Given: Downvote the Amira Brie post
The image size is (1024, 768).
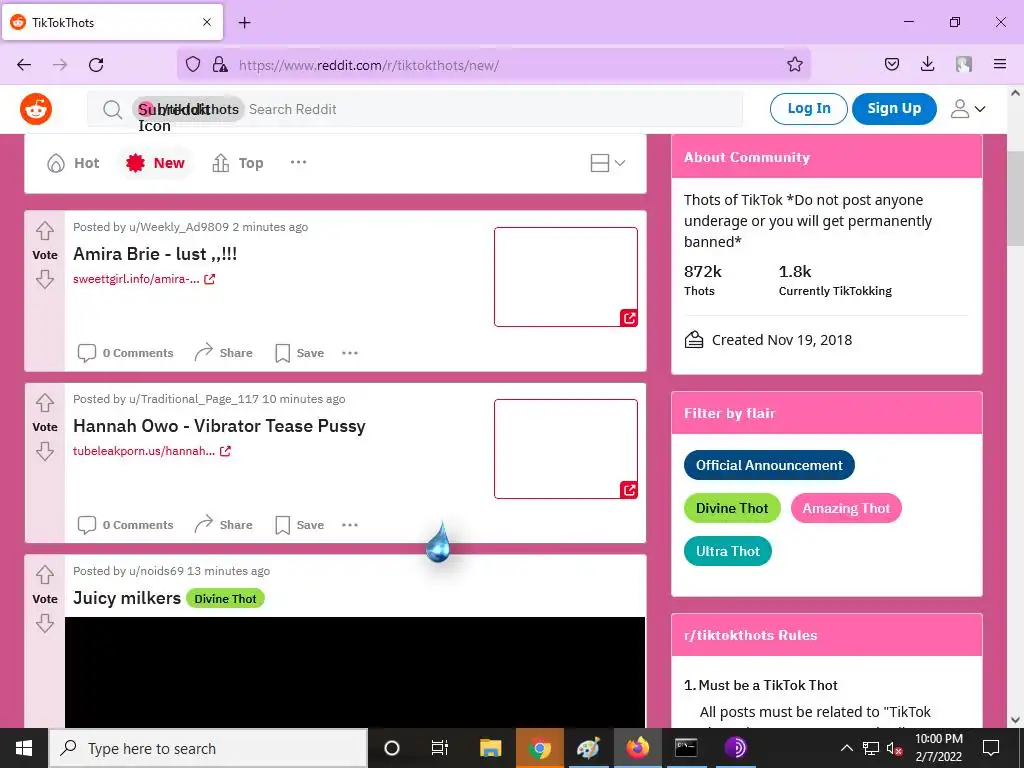Looking at the screenshot, I should [44, 280].
